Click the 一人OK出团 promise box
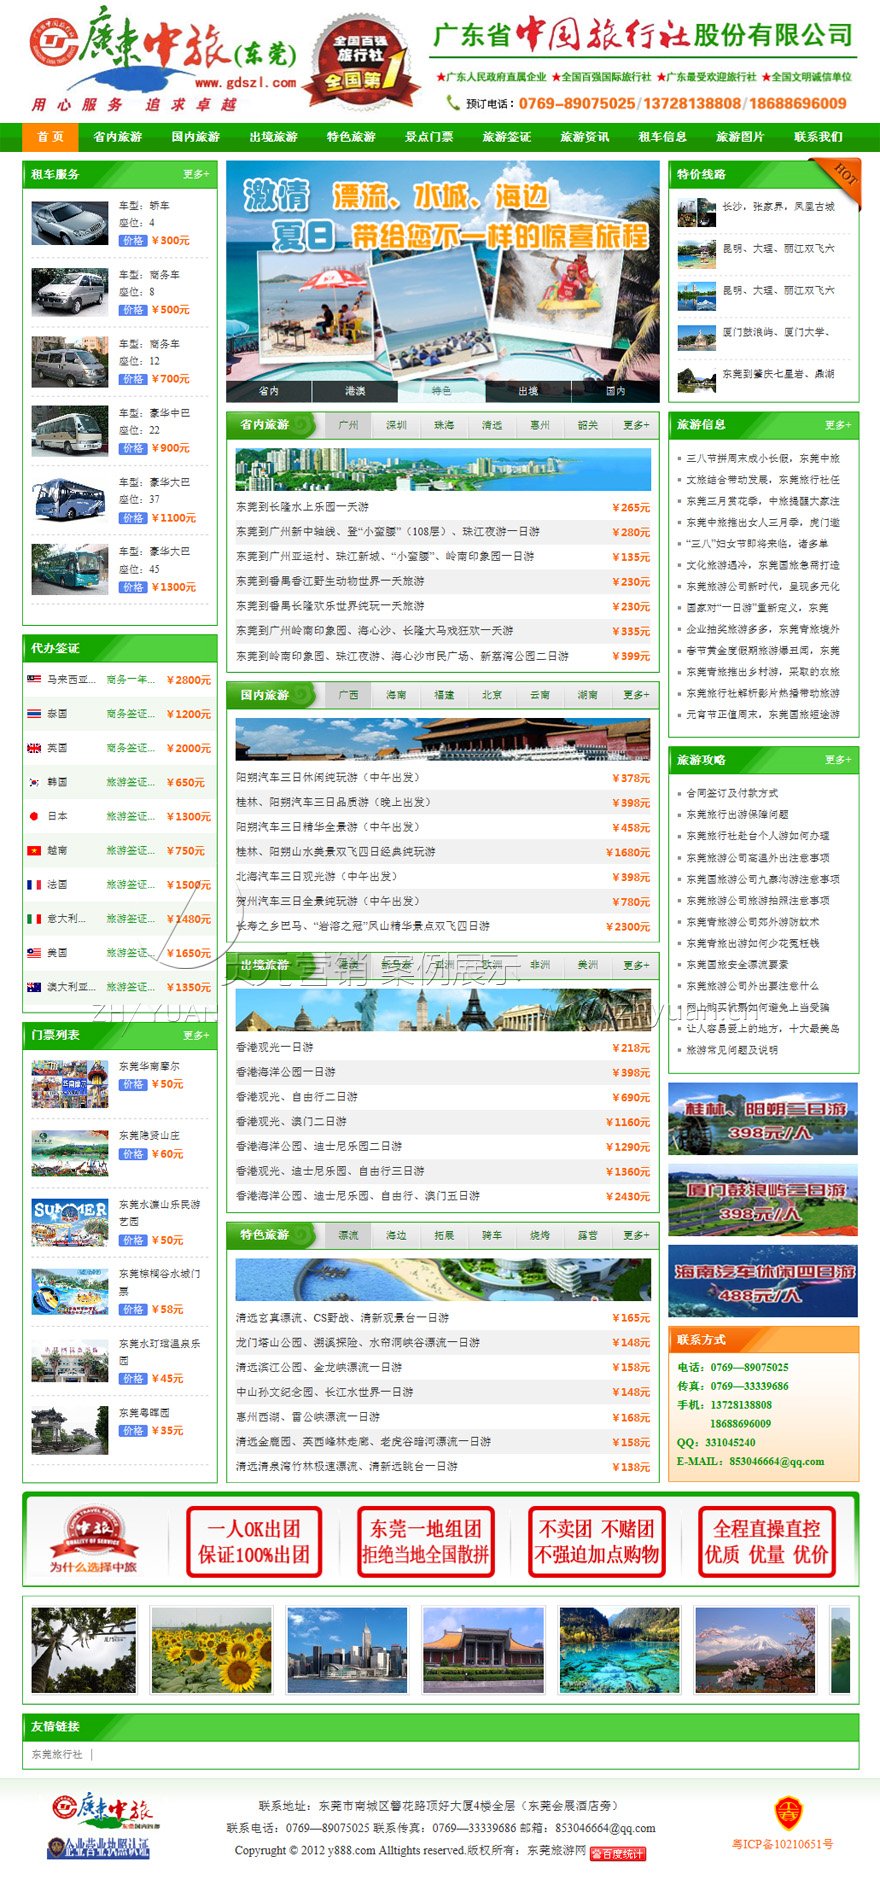The height and width of the screenshot is (1897, 880). click(x=254, y=1542)
